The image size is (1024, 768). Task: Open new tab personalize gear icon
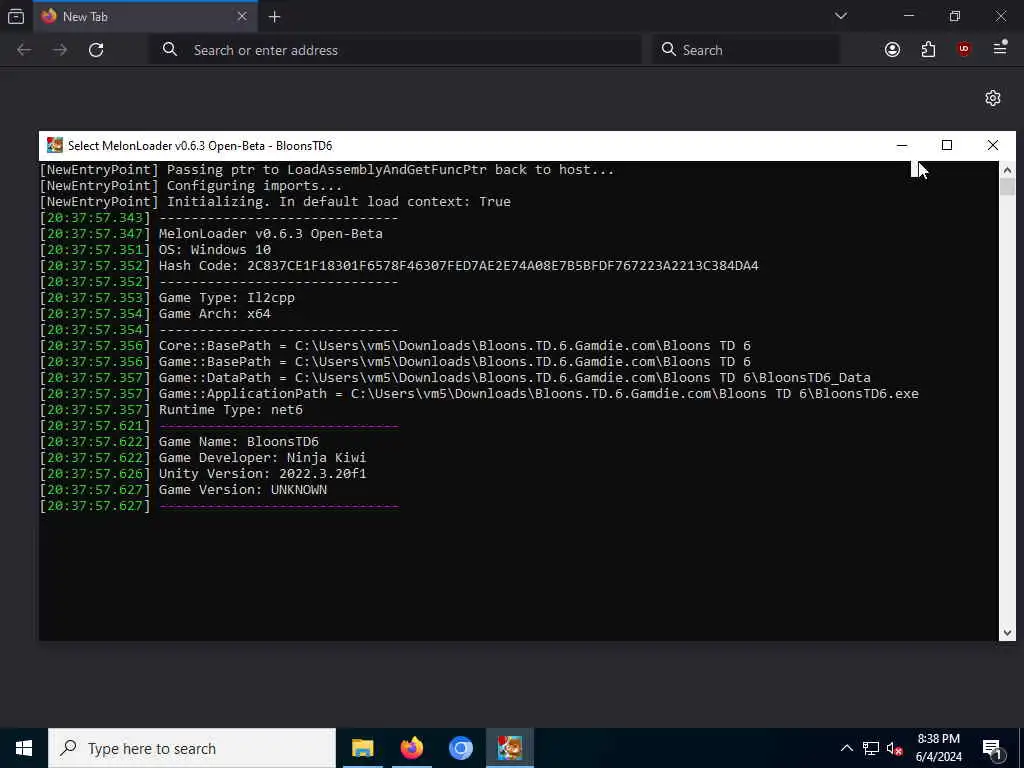(x=993, y=98)
